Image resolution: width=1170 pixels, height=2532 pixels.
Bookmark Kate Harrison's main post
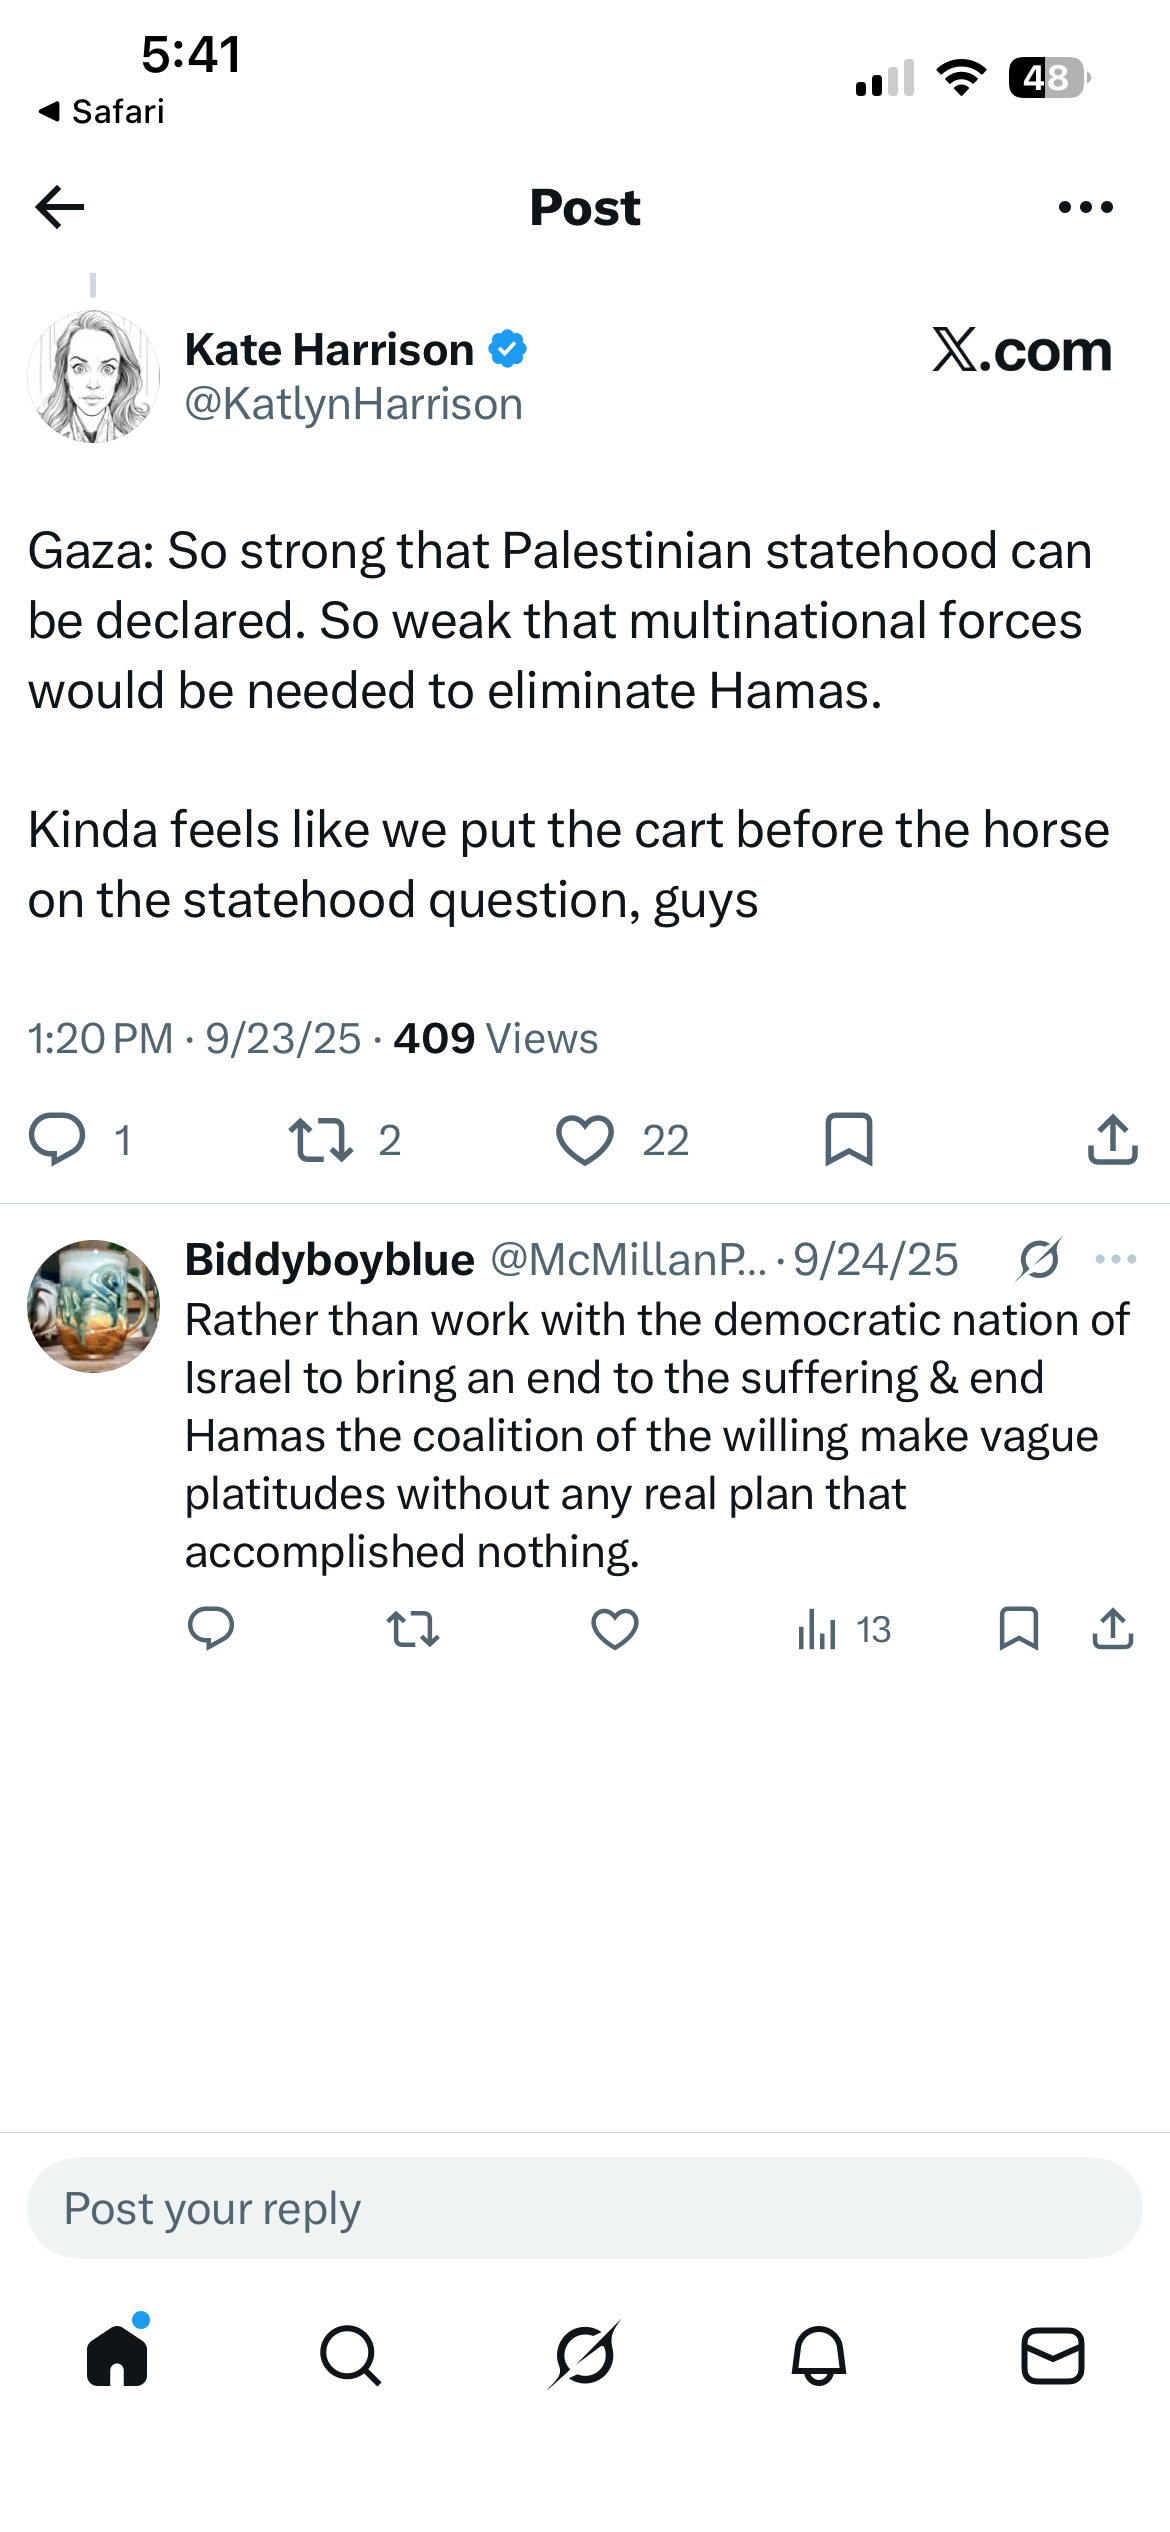pyautogui.click(x=849, y=1139)
